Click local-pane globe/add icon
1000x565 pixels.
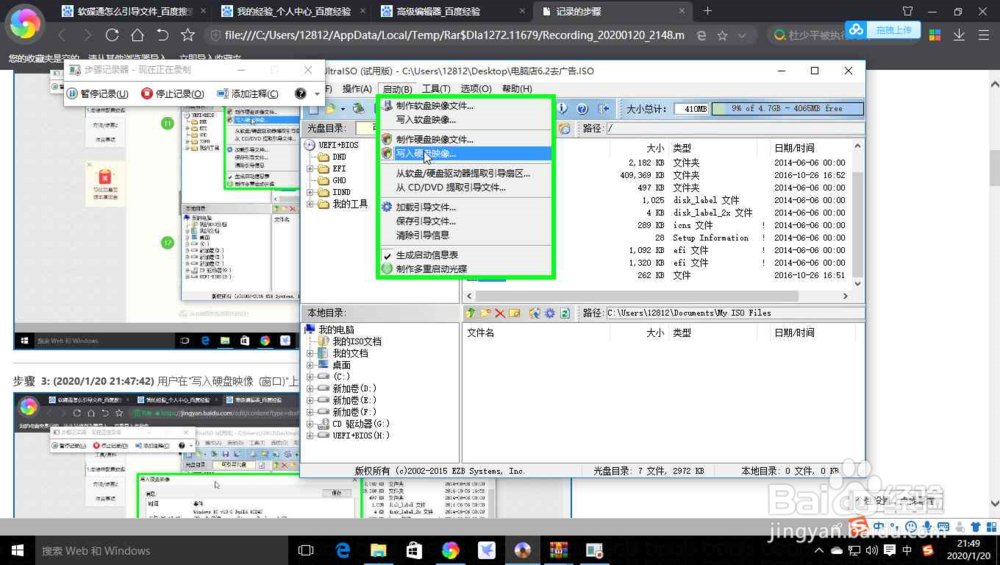(534, 313)
